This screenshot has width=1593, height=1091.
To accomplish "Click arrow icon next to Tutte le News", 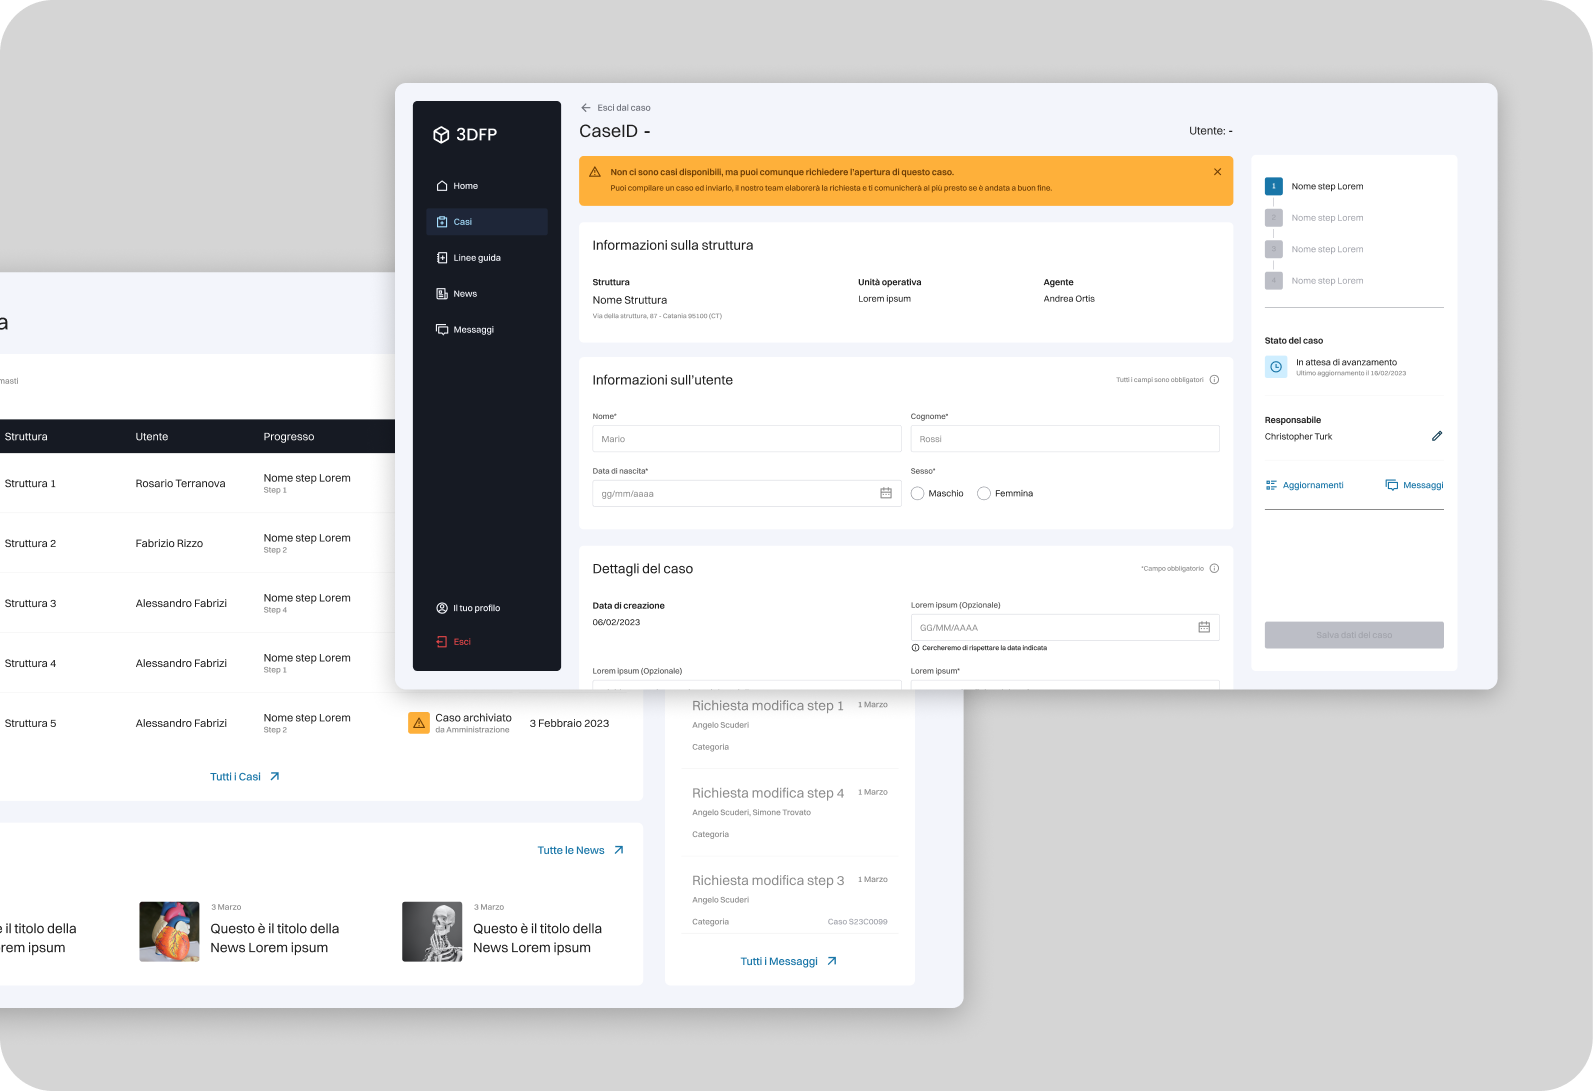I will (x=618, y=851).
